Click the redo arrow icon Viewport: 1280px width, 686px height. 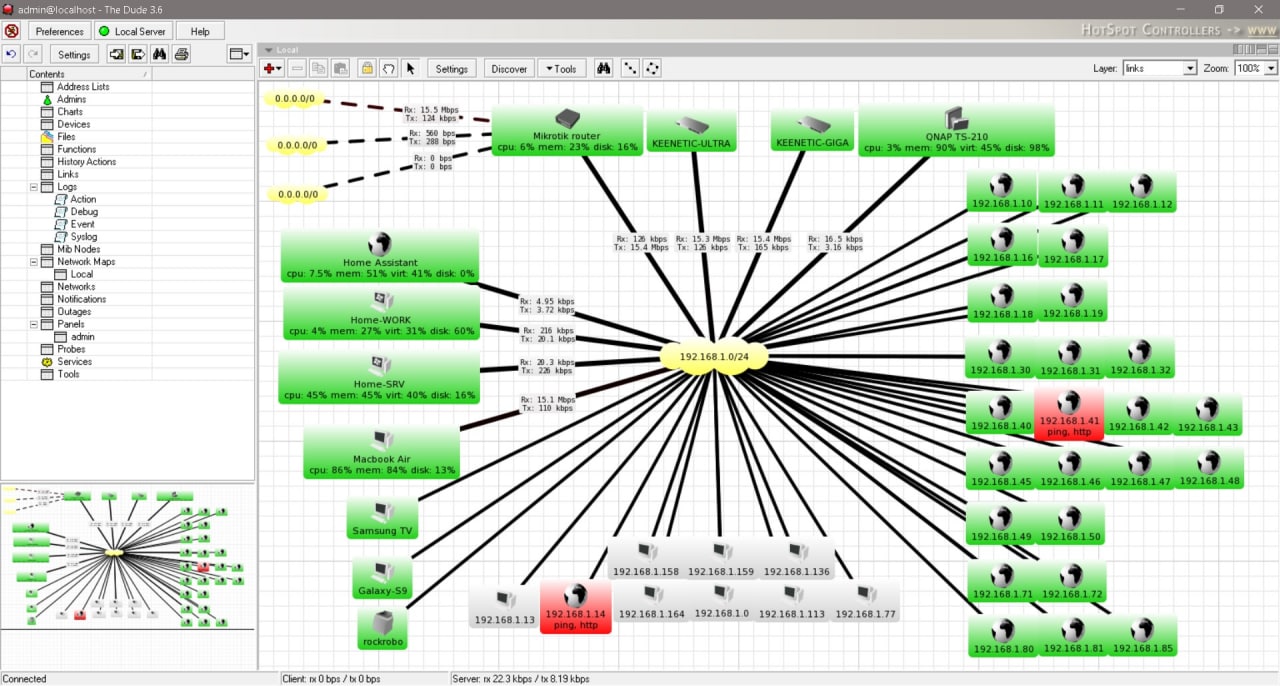[33, 54]
